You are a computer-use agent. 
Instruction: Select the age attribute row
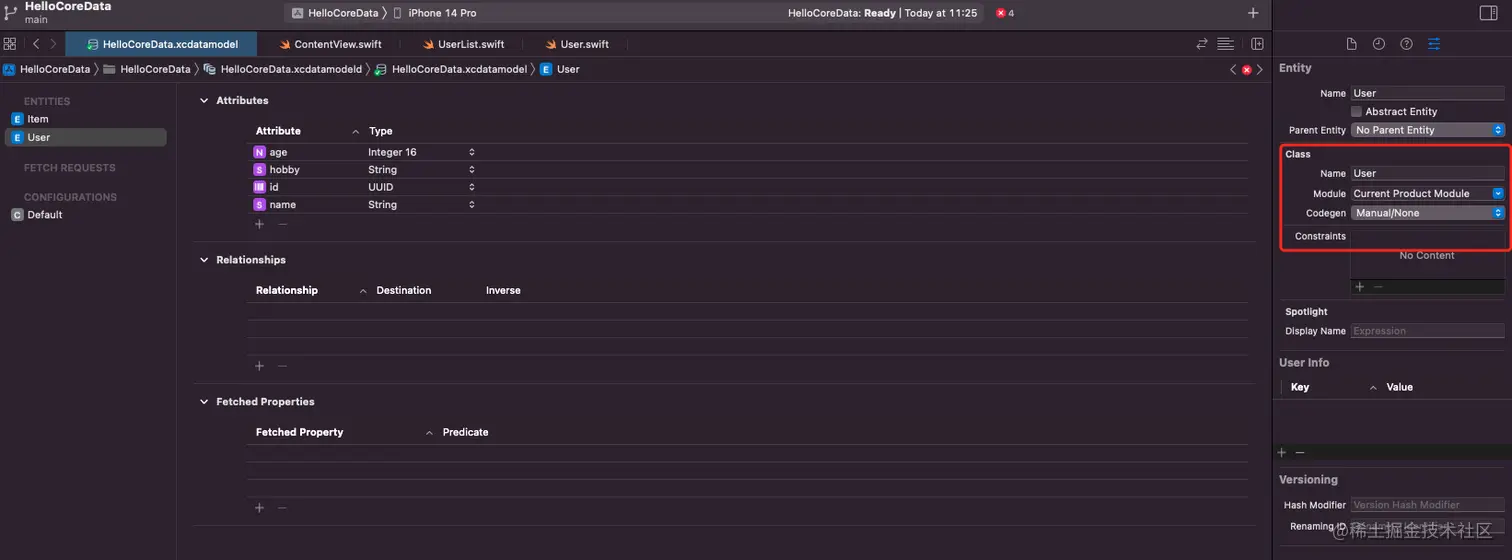pos(748,152)
